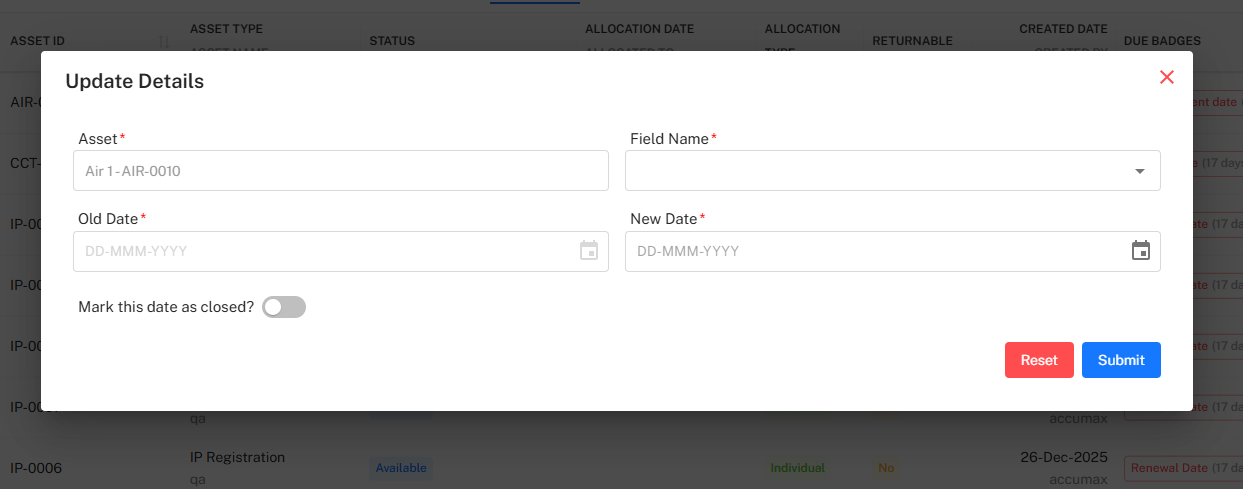Open the New Date calendar picker icon

pyautogui.click(x=1140, y=251)
